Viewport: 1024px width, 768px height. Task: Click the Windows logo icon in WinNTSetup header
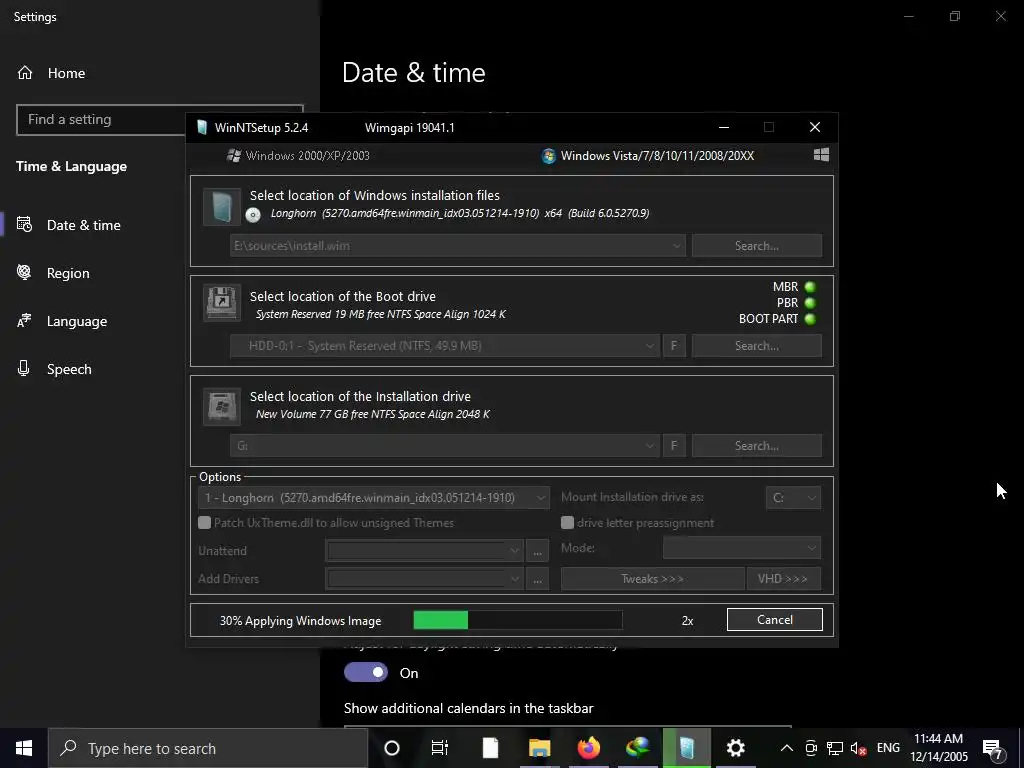click(x=822, y=155)
